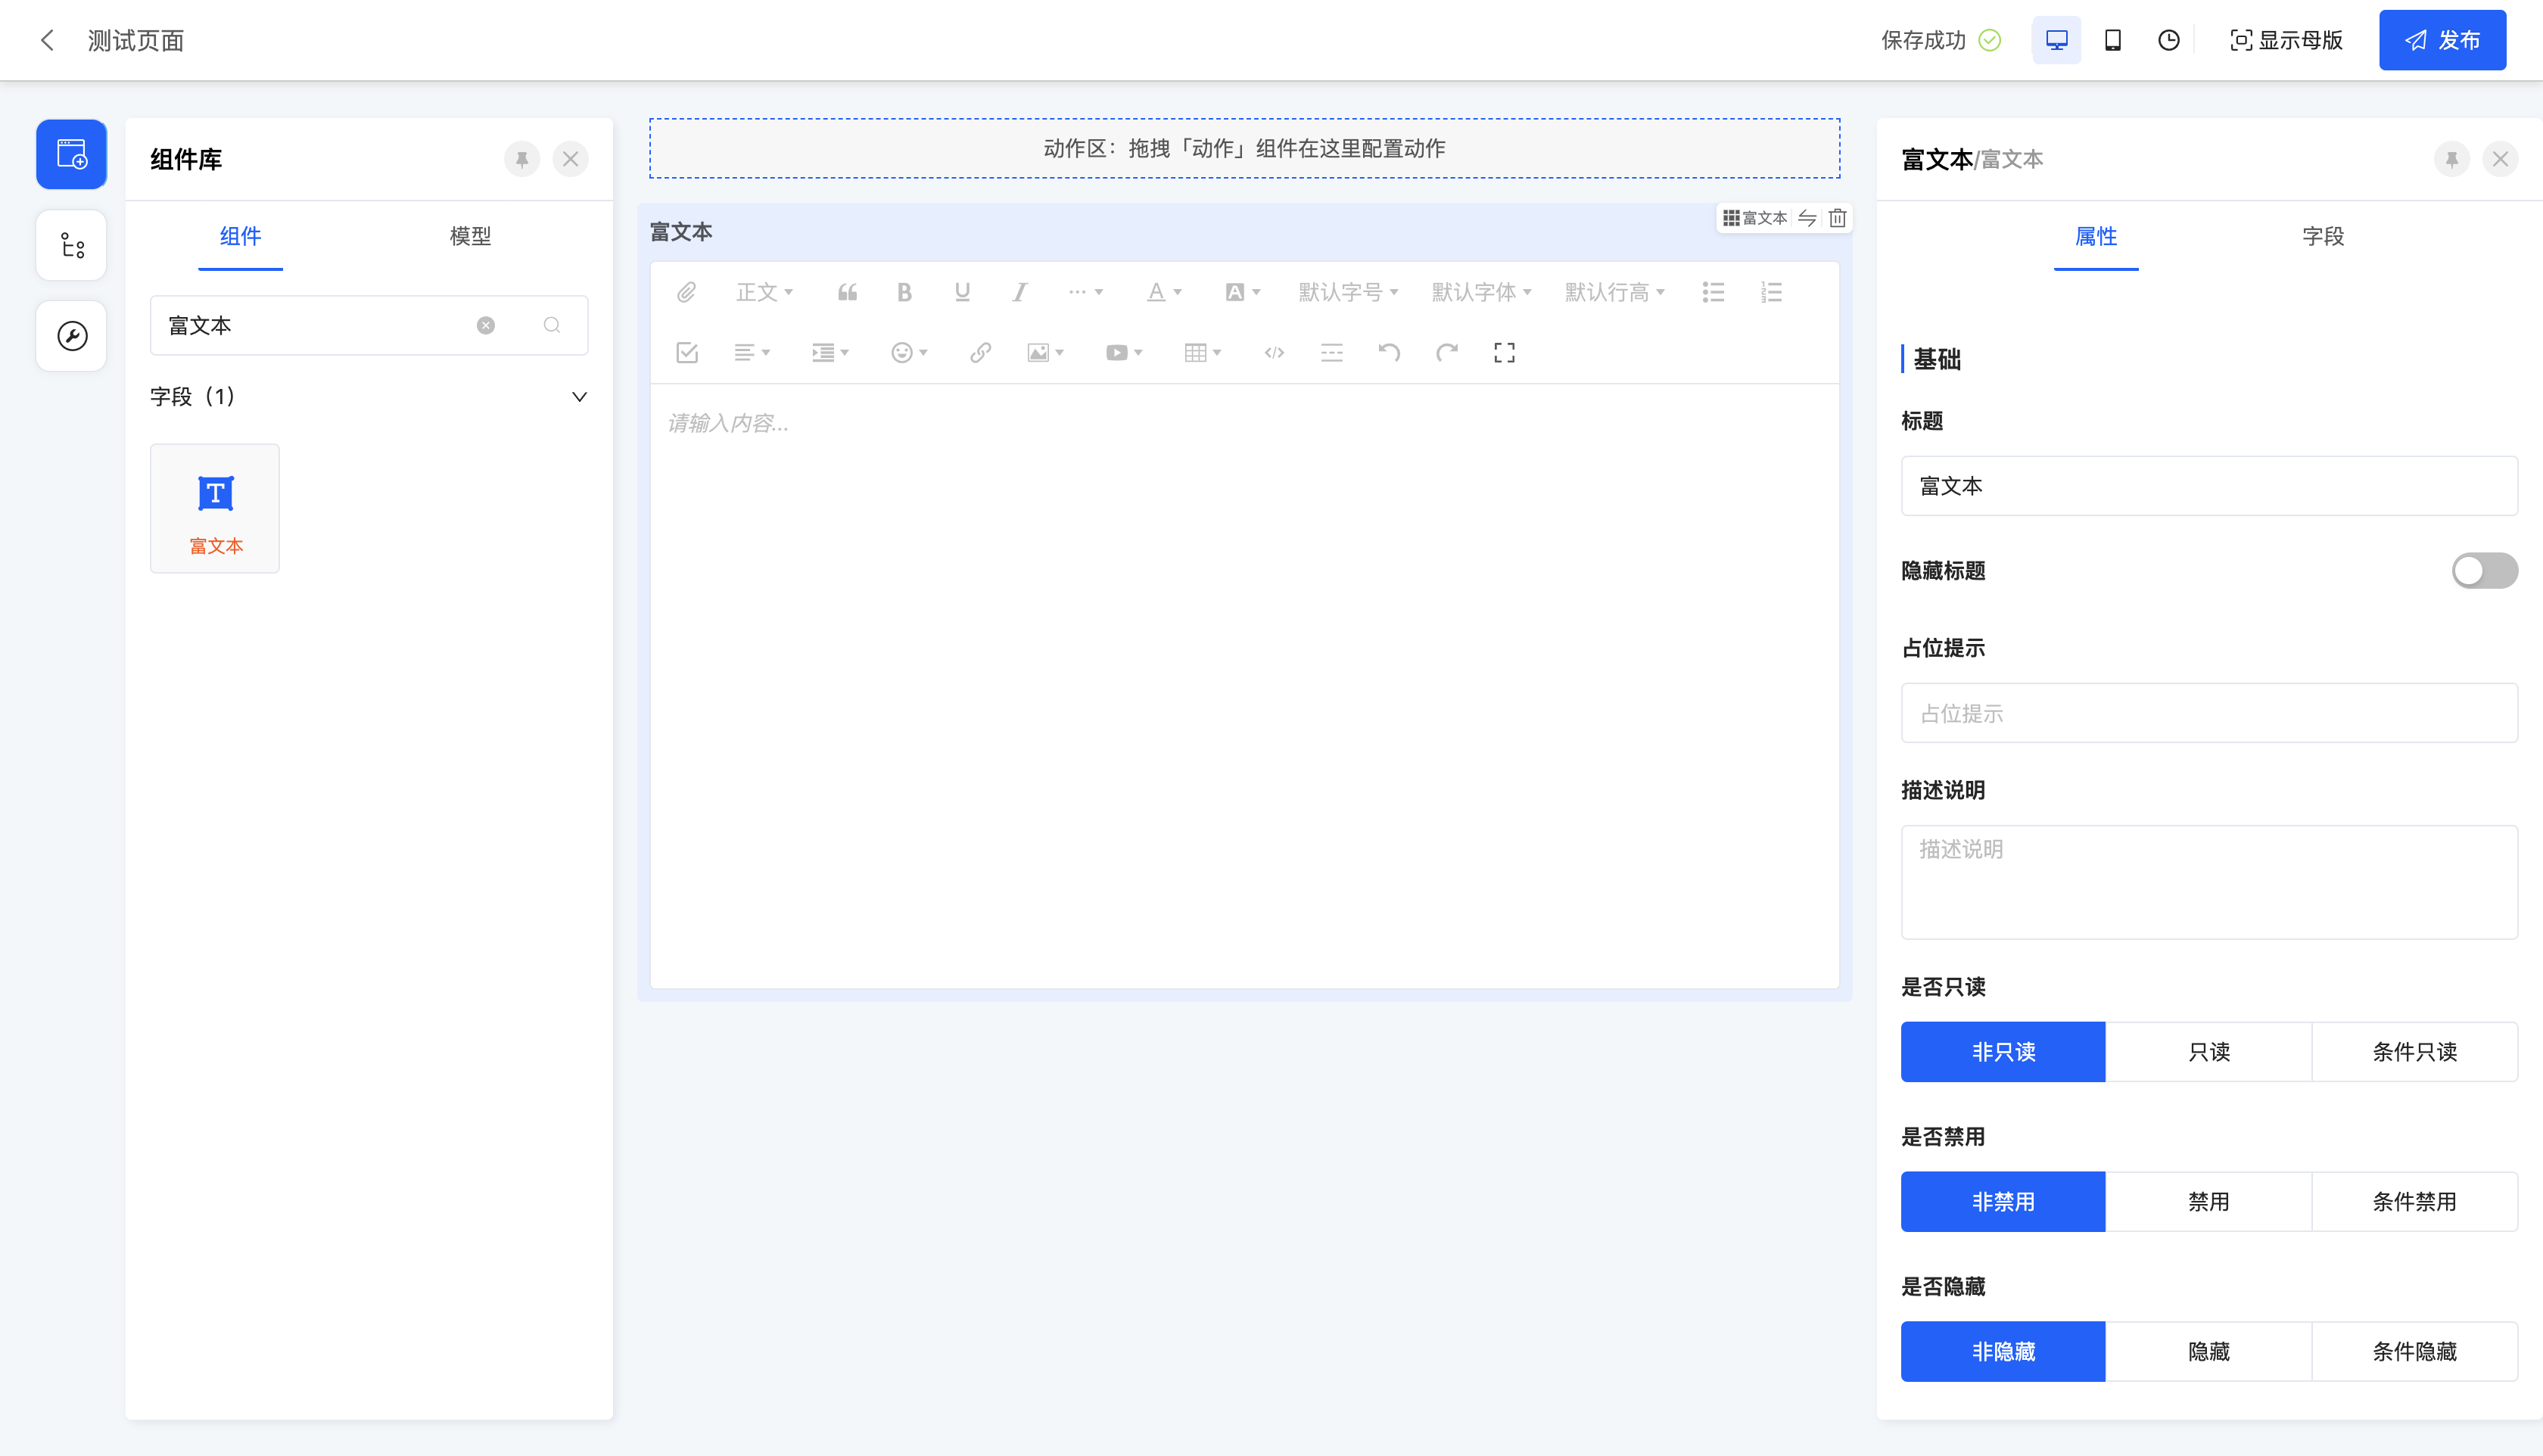Insert a hyperlink using the link icon

point(980,352)
